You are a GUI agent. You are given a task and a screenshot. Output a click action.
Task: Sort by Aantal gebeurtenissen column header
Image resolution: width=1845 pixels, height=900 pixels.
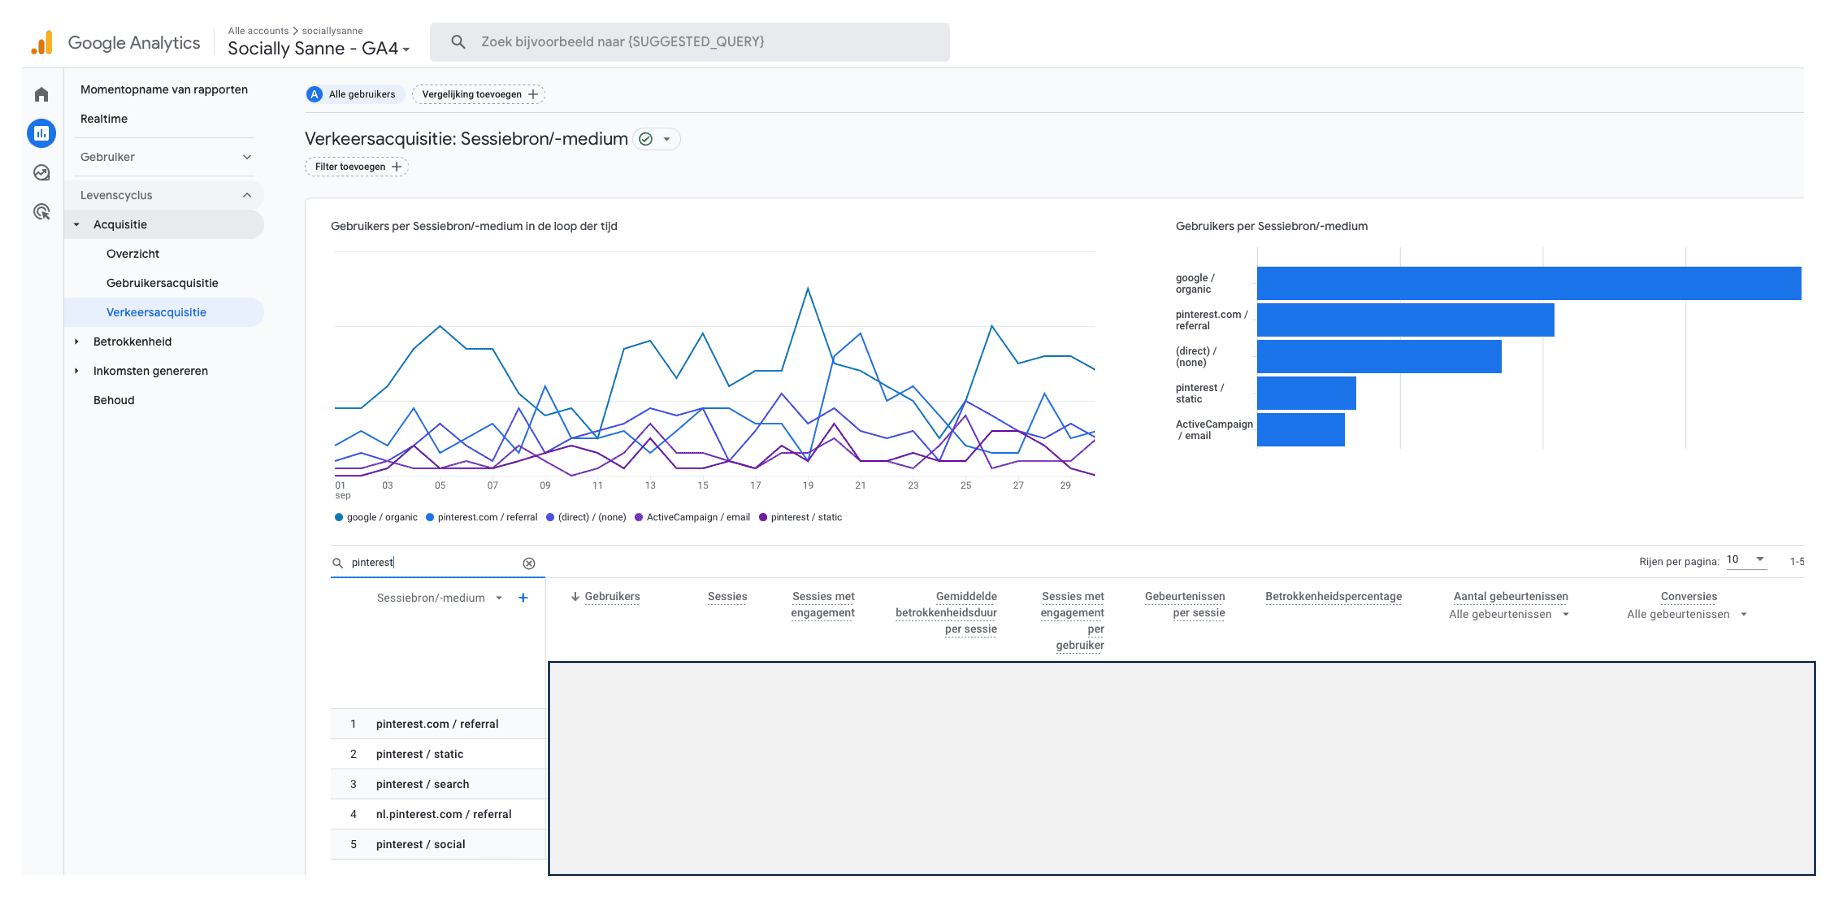pos(1510,597)
